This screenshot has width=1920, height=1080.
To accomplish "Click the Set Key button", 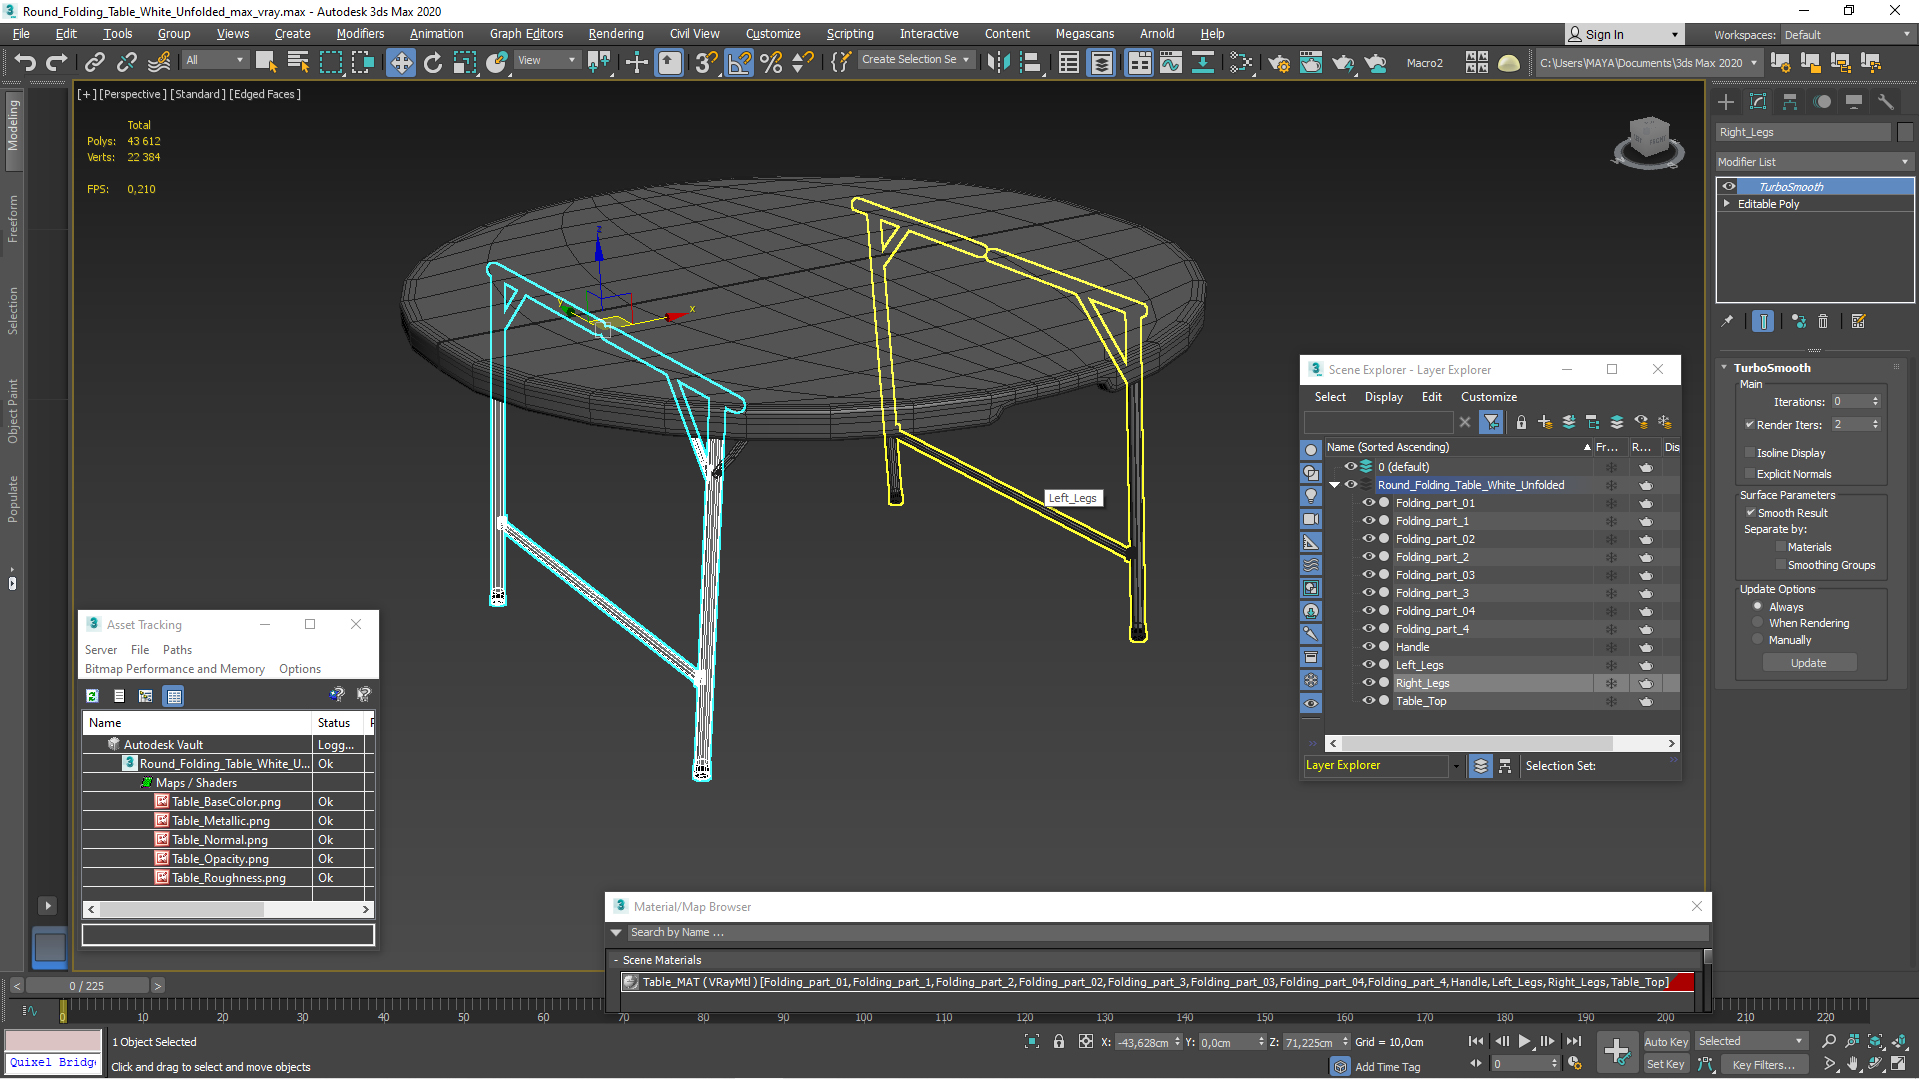I will point(1666,1064).
